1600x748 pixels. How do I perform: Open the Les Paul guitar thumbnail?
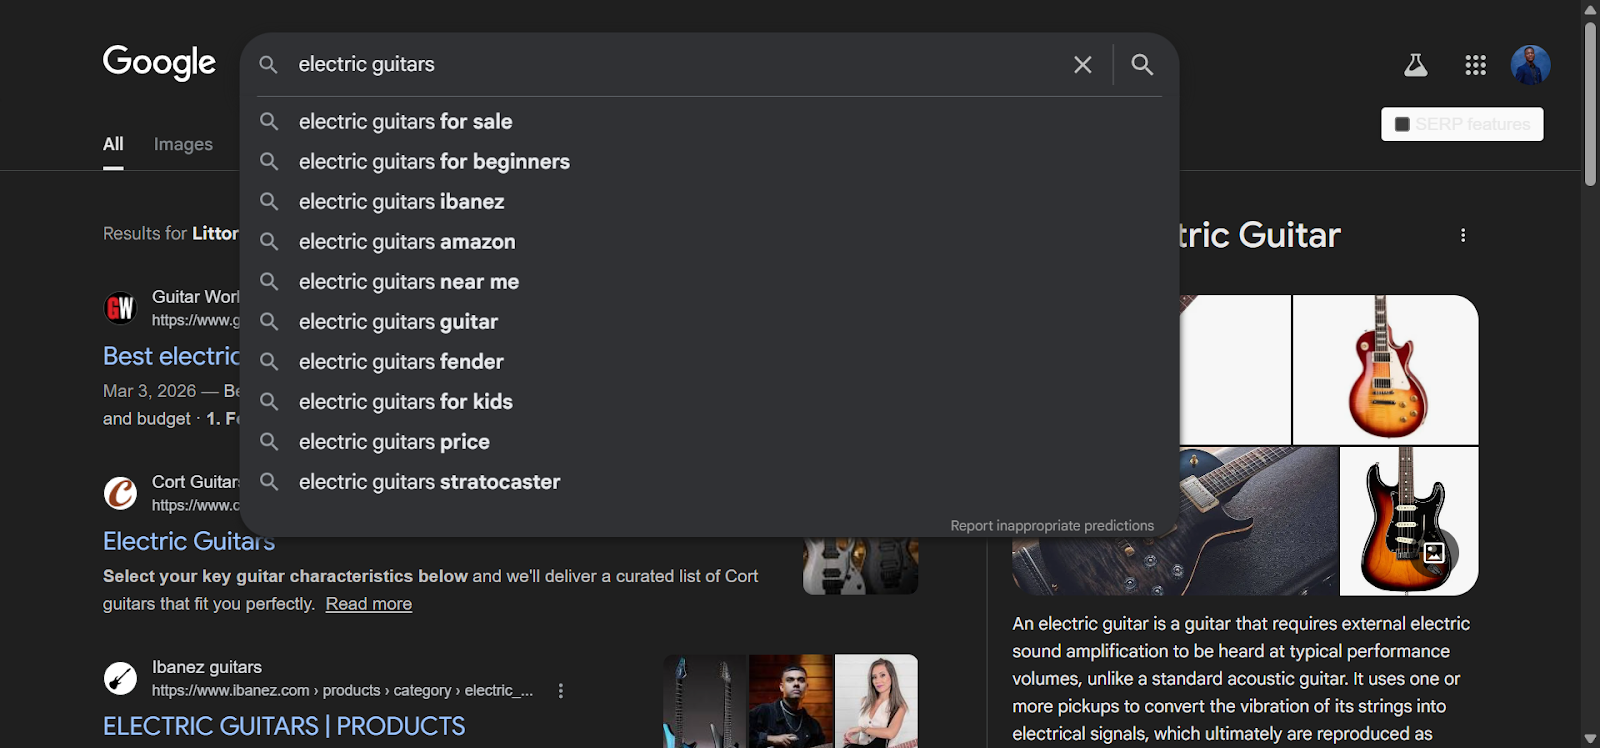1385,369
